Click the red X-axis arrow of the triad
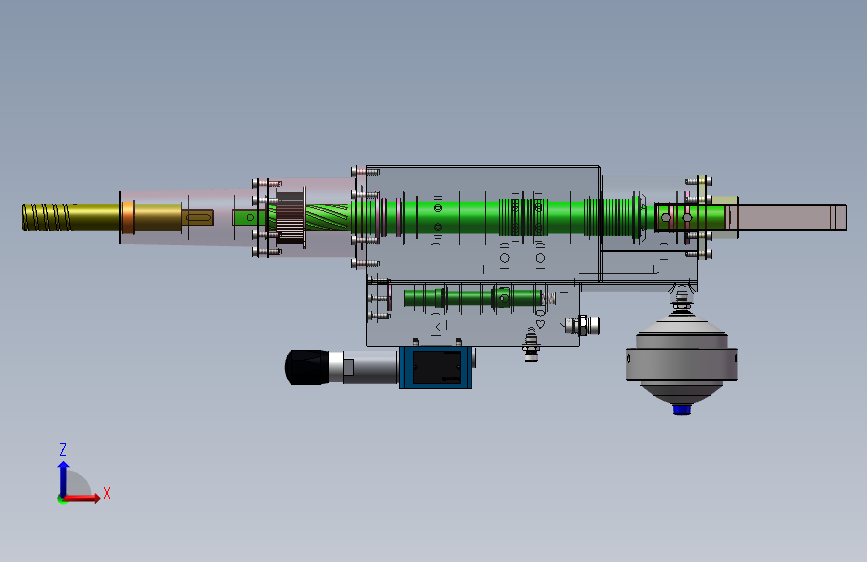The height and width of the screenshot is (562, 867). pyautogui.click(x=83, y=498)
